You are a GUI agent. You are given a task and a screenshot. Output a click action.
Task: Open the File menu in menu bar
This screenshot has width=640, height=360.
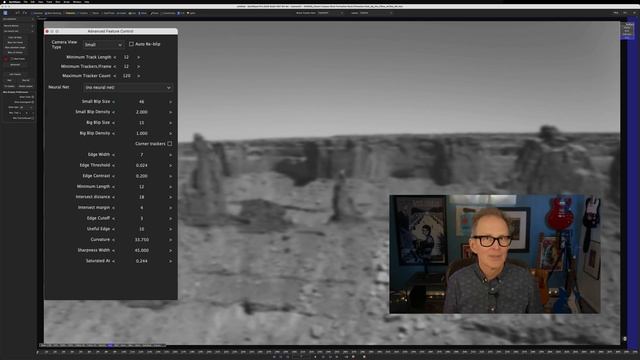click(25, 2)
